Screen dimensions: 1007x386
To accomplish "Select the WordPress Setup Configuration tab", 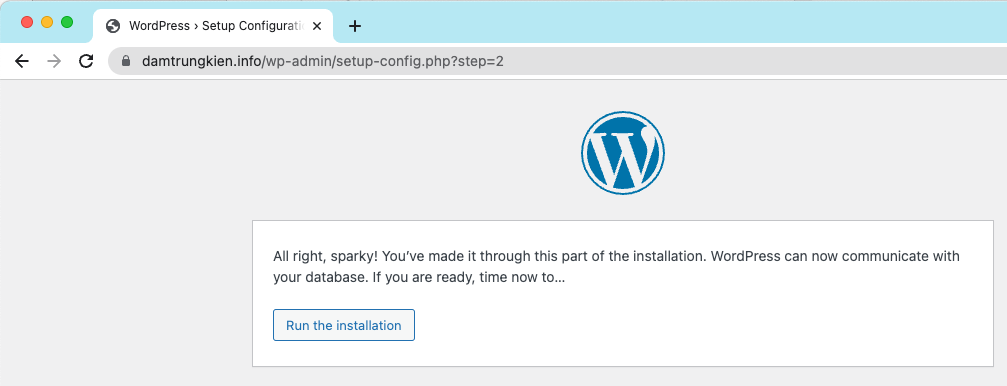I will click(x=213, y=26).
